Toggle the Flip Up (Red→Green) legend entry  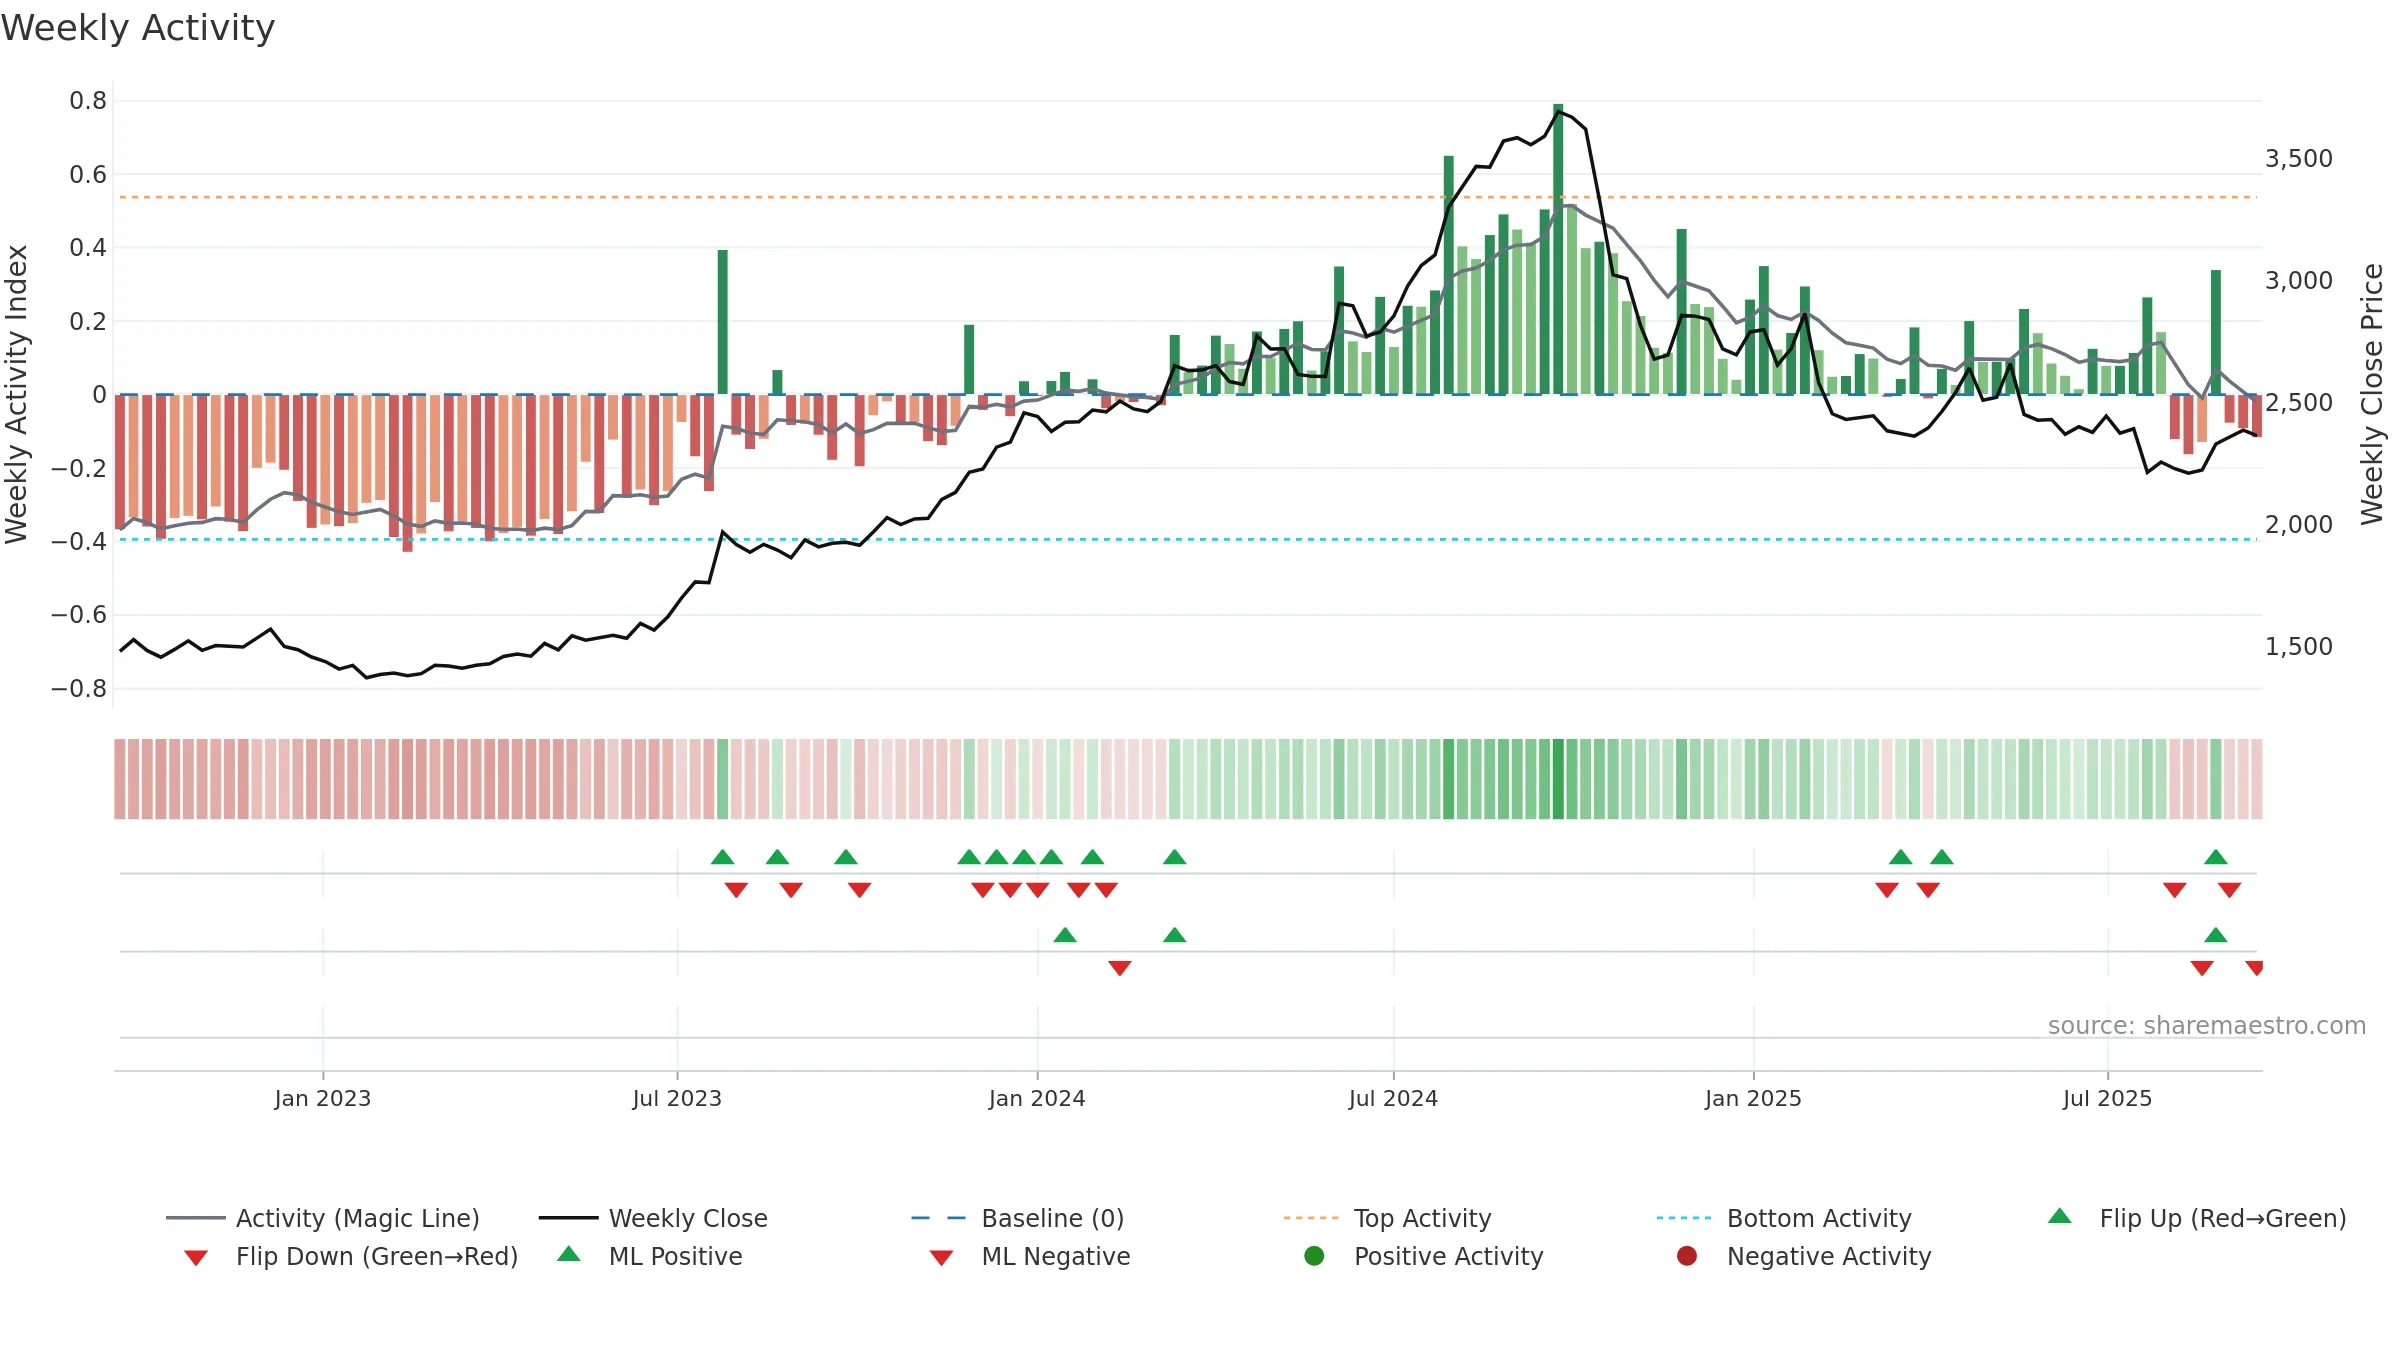point(2197,1218)
